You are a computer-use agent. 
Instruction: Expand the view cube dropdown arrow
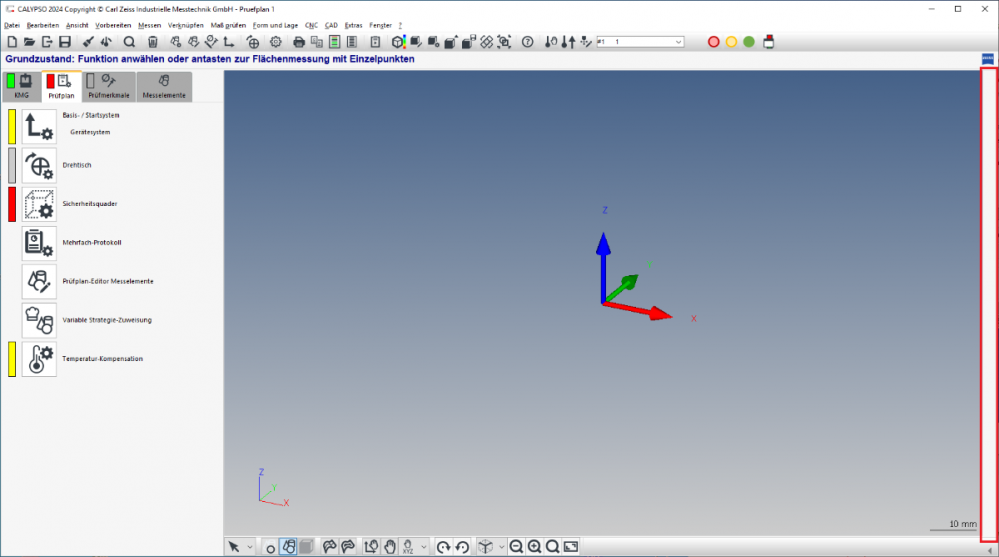click(x=502, y=547)
